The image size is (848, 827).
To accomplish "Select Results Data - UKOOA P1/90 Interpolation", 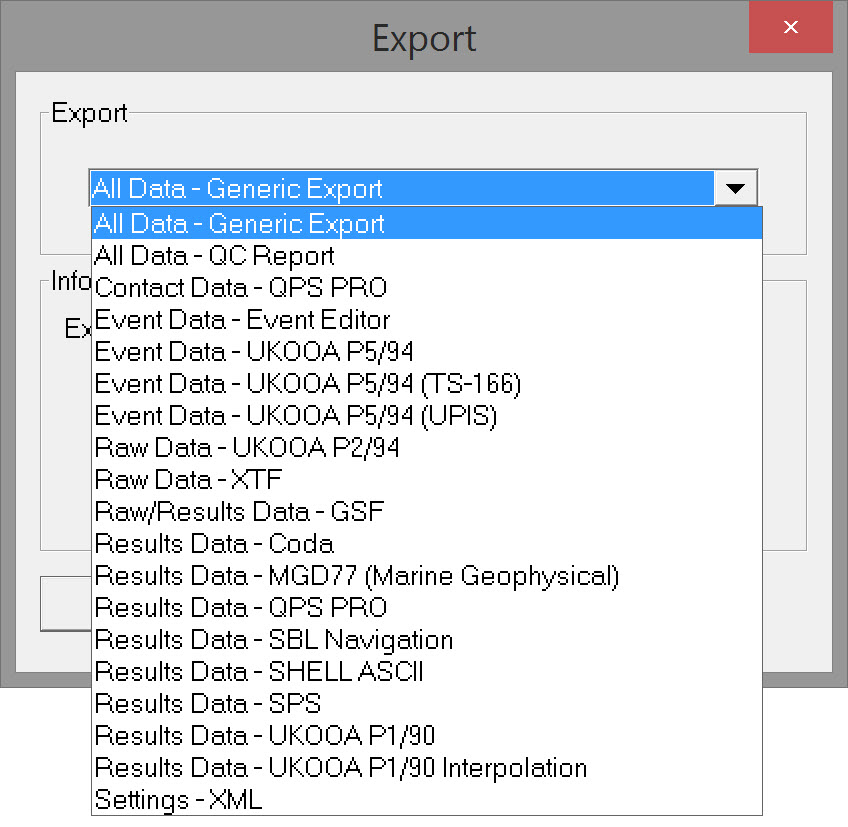I will [341, 768].
